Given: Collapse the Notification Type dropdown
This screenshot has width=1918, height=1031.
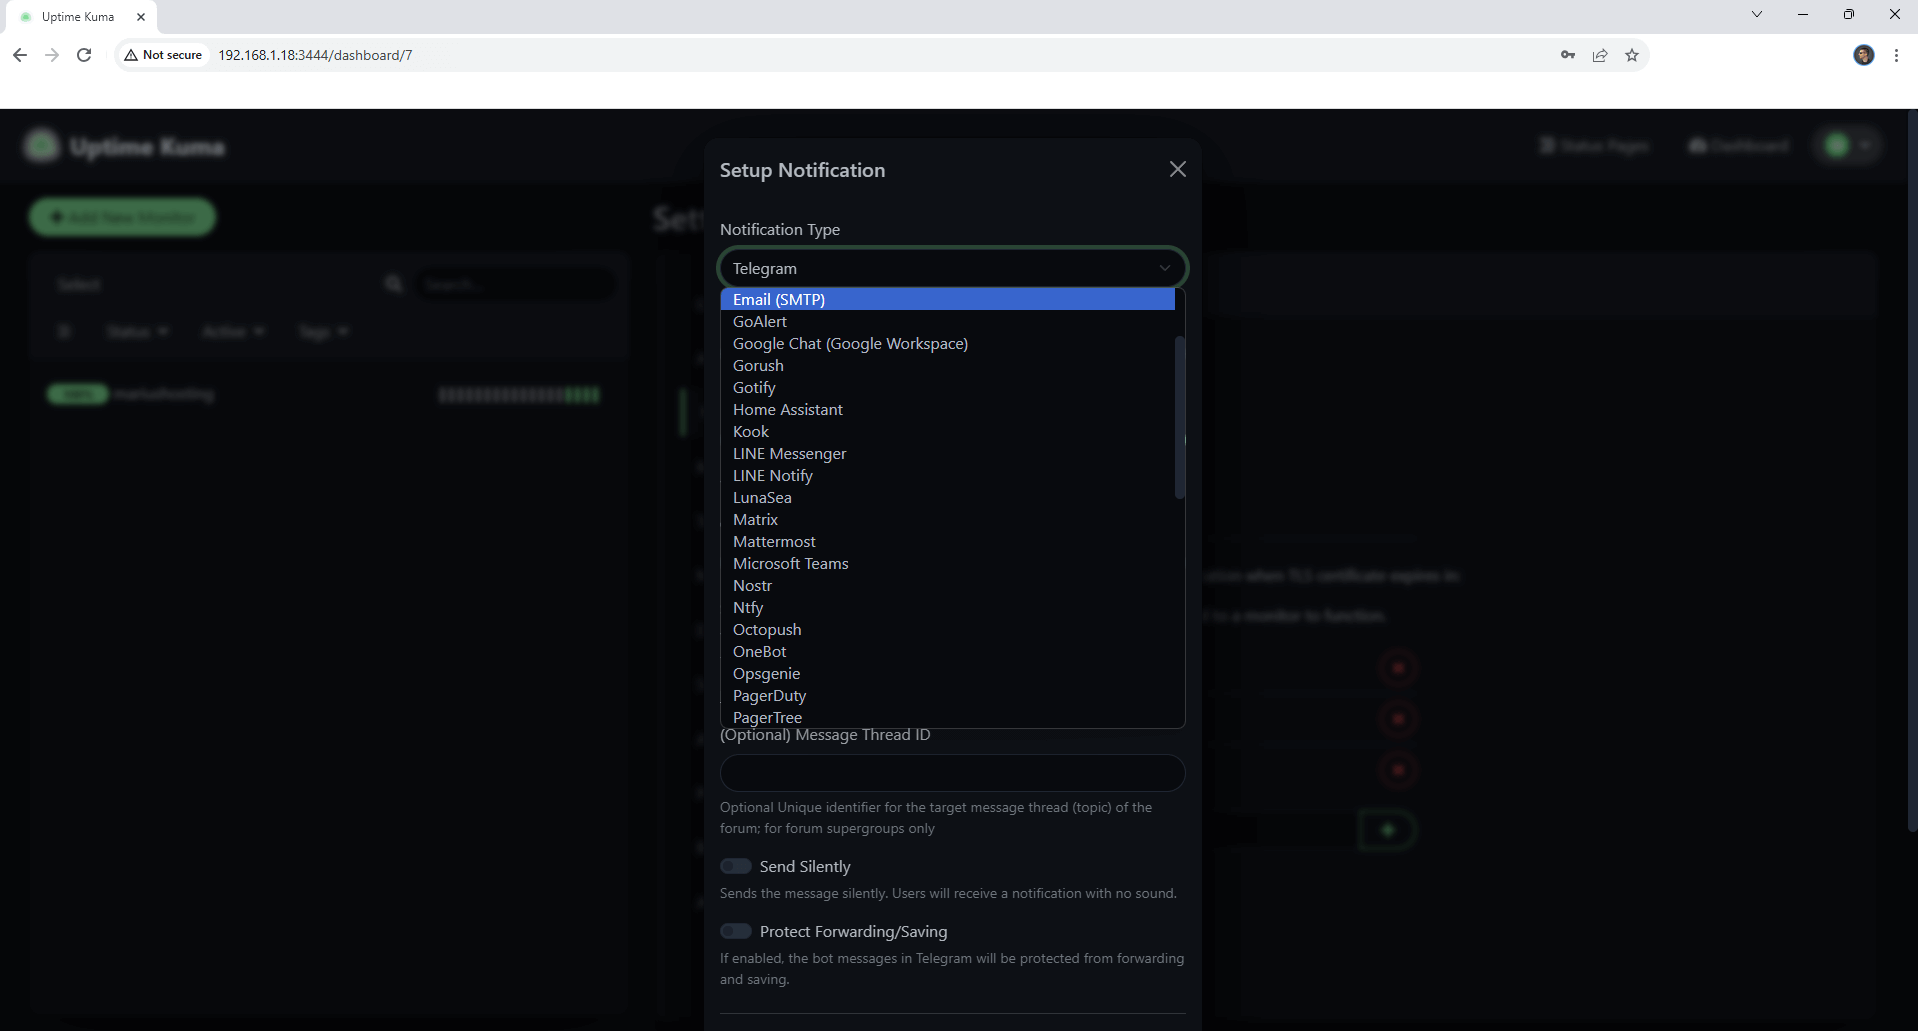Looking at the screenshot, I should click(1163, 267).
